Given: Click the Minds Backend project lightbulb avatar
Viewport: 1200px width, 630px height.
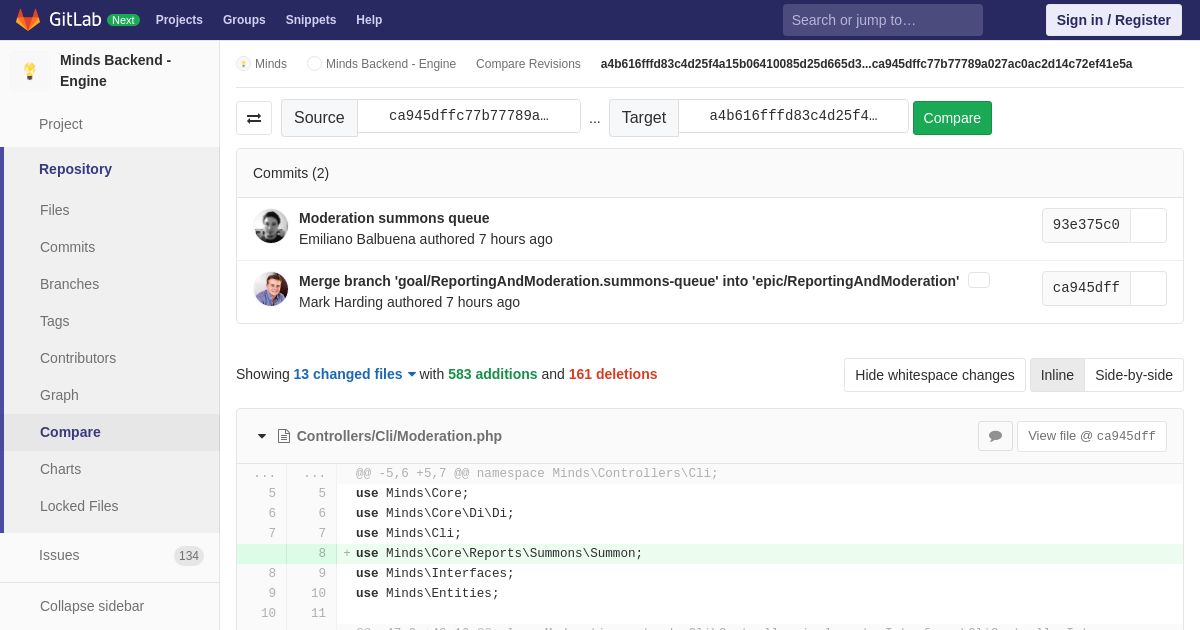Looking at the screenshot, I should [30, 71].
